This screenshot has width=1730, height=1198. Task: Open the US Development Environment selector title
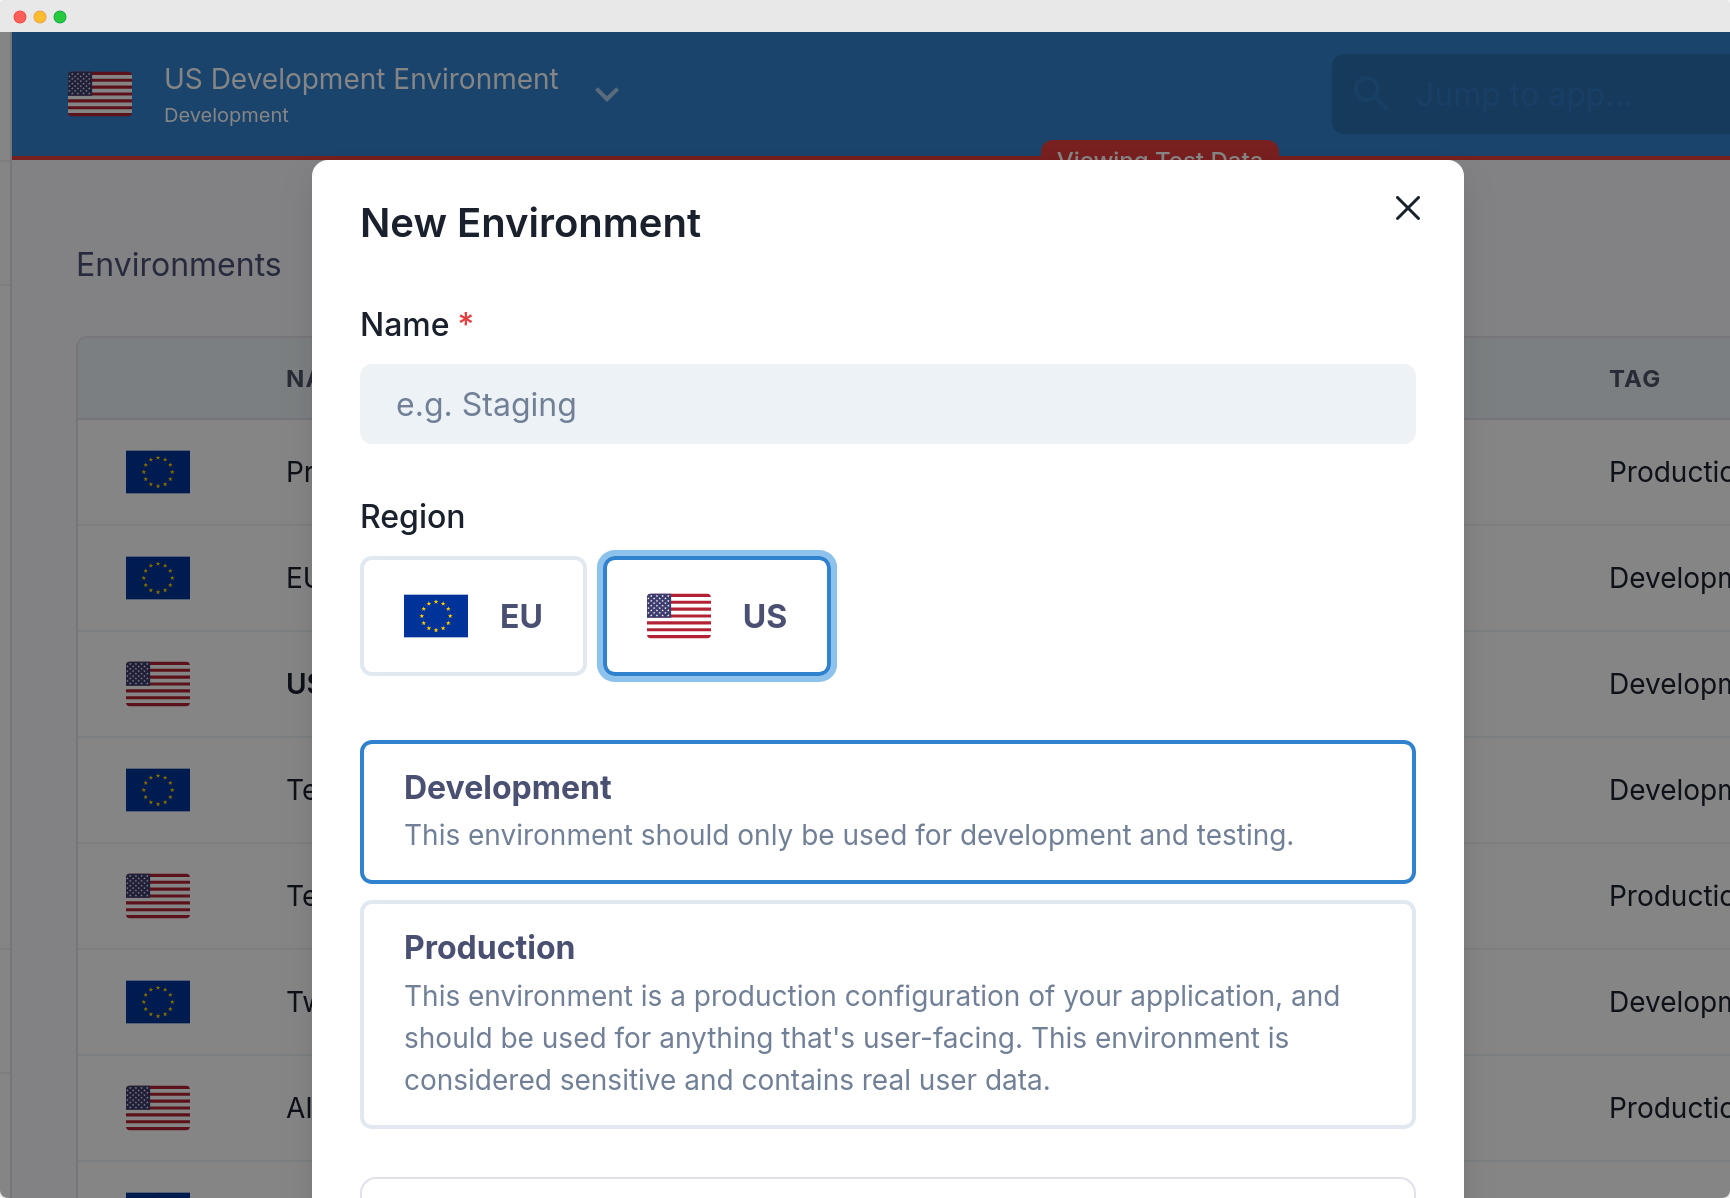pyautogui.click(x=361, y=80)
